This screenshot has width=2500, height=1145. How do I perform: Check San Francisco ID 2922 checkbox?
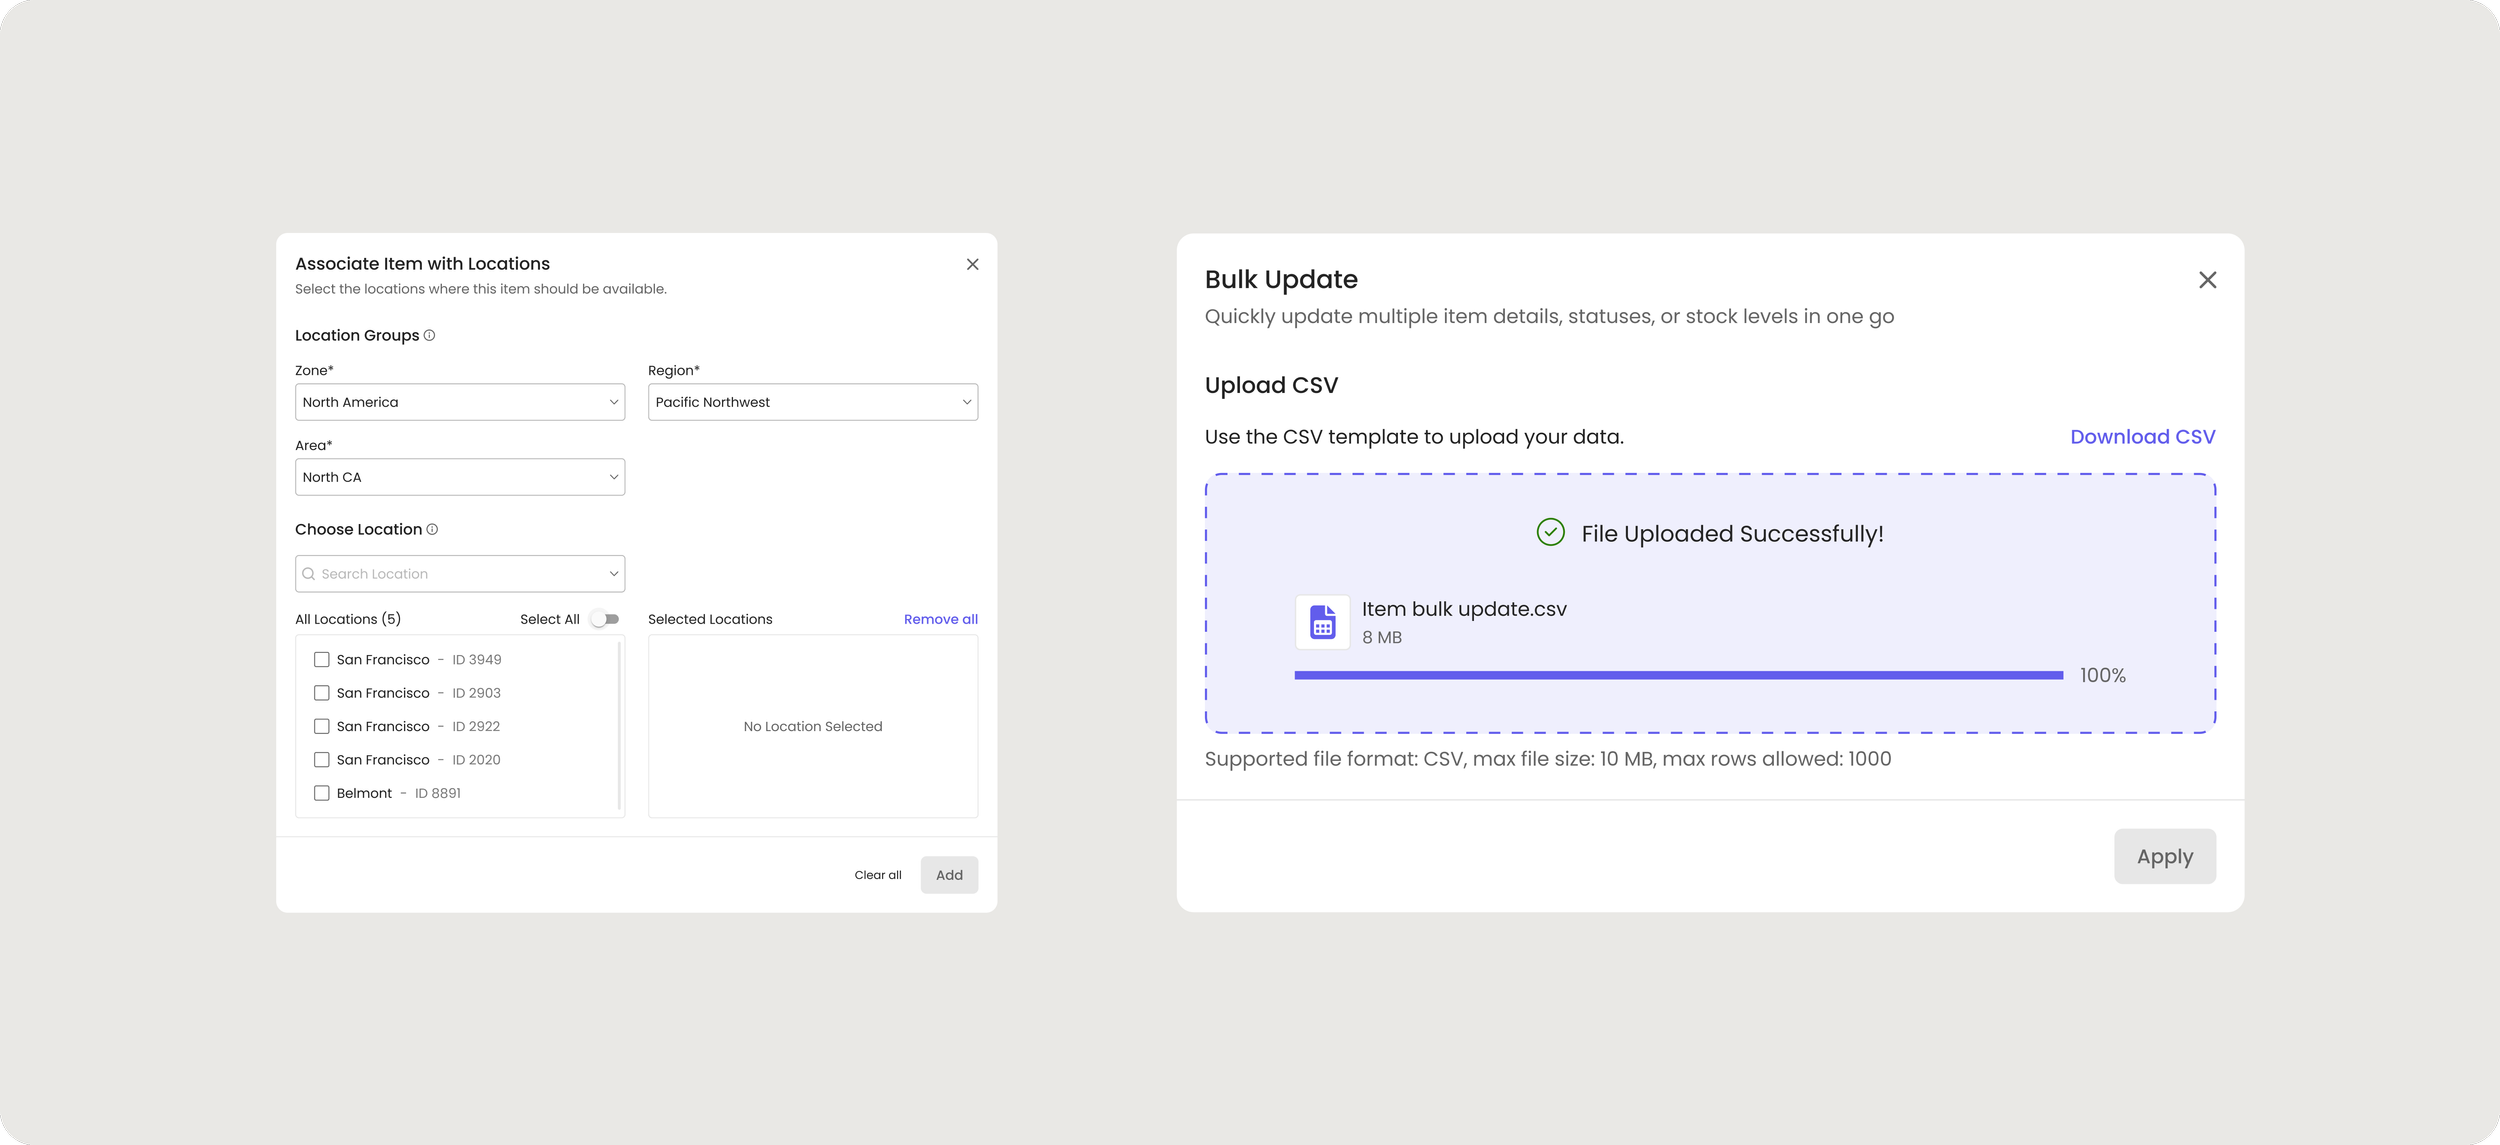pos(322,726)
